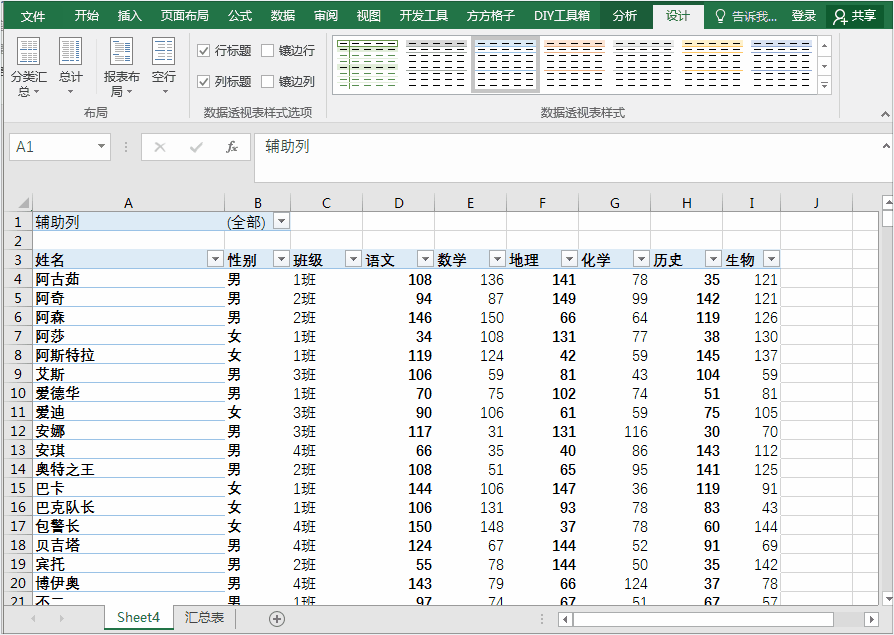Switch to the DIY工具箱 tab

562,16
